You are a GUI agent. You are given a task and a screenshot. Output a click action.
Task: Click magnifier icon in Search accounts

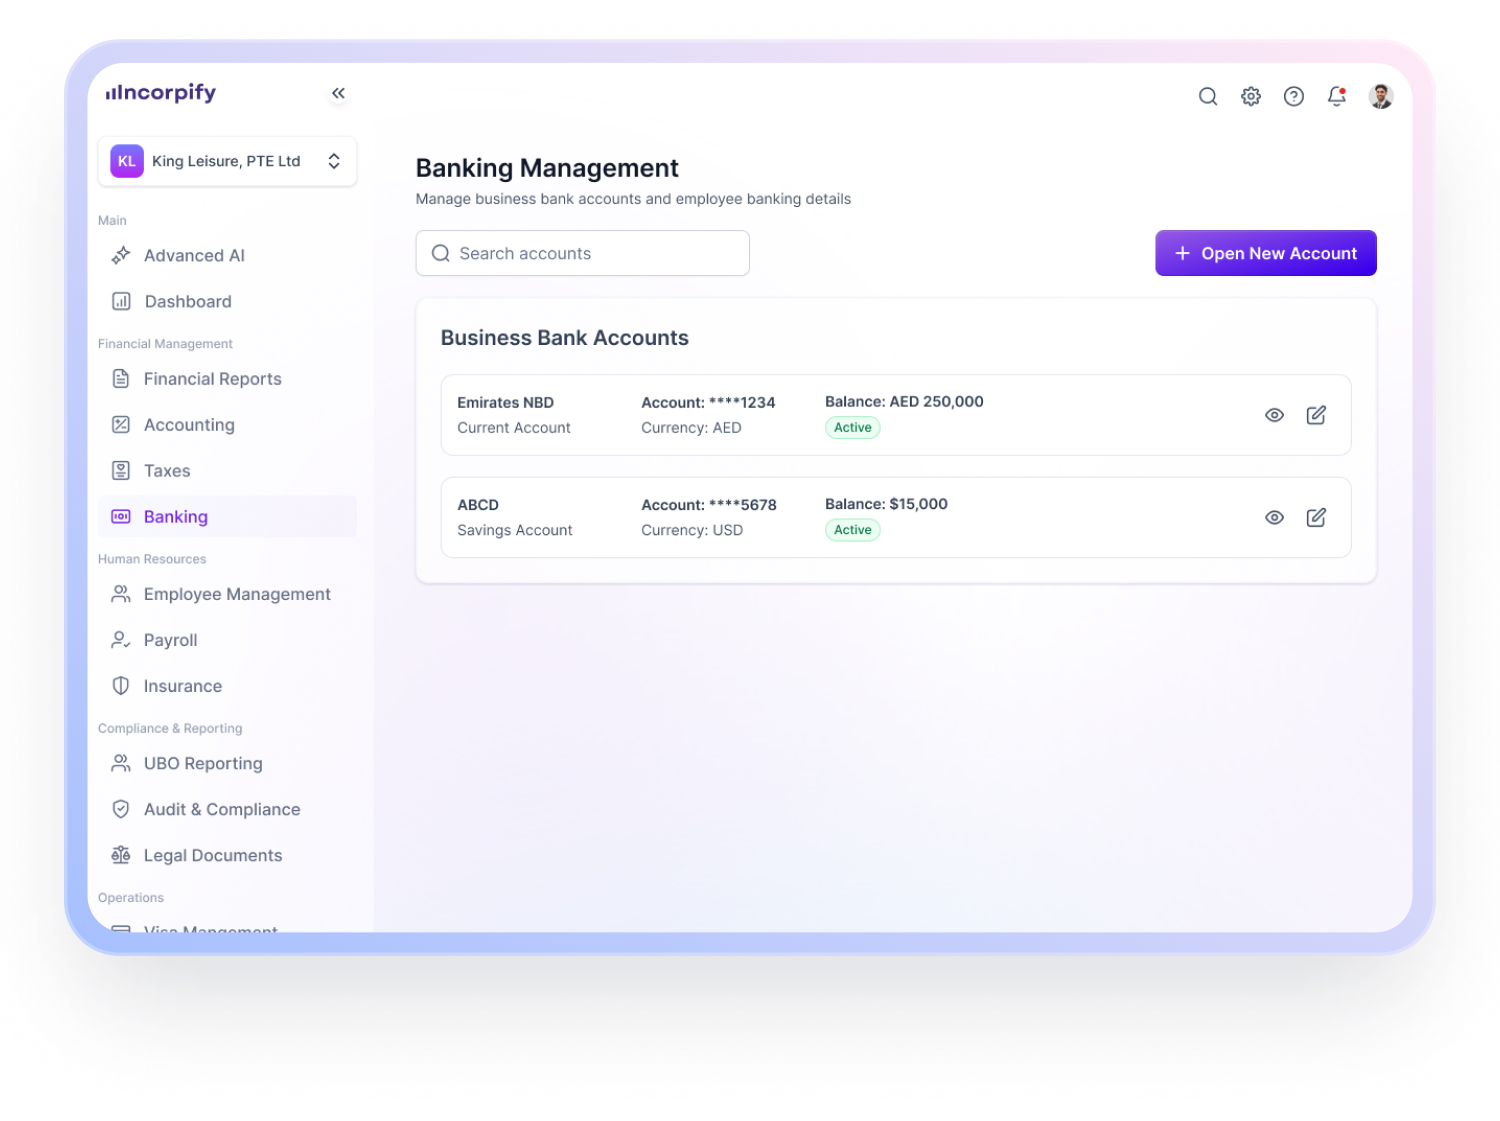[x=440, y=253]
